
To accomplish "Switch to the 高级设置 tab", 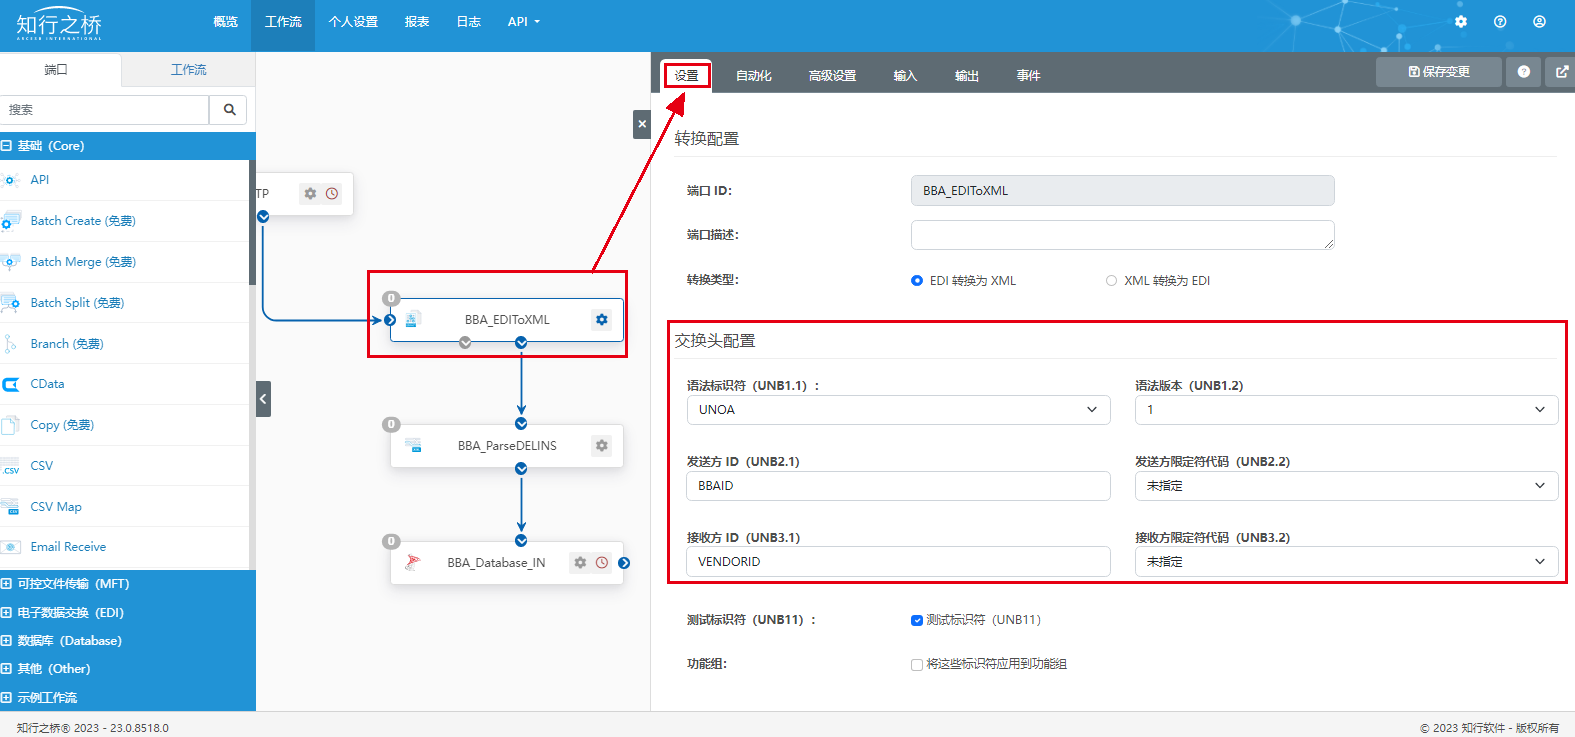I will tap(832, 76).
